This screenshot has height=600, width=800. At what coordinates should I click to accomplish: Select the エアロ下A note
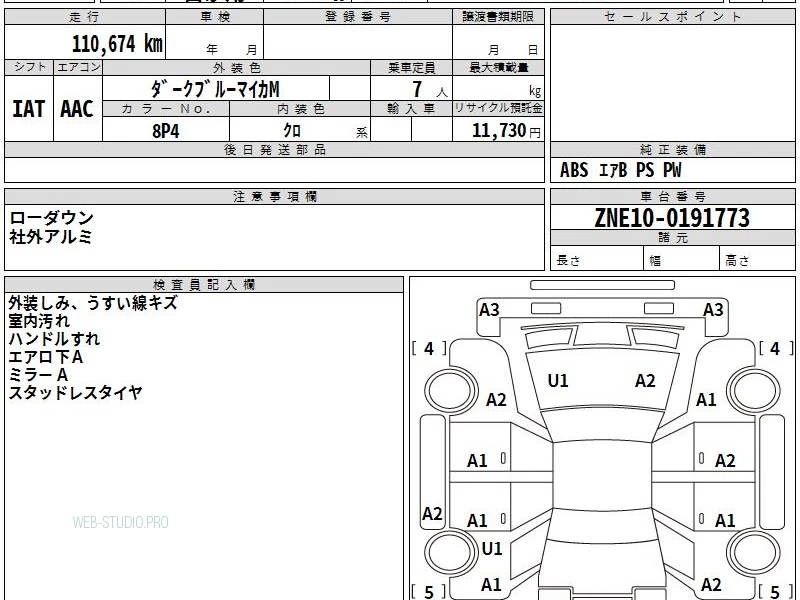(45, 357)
